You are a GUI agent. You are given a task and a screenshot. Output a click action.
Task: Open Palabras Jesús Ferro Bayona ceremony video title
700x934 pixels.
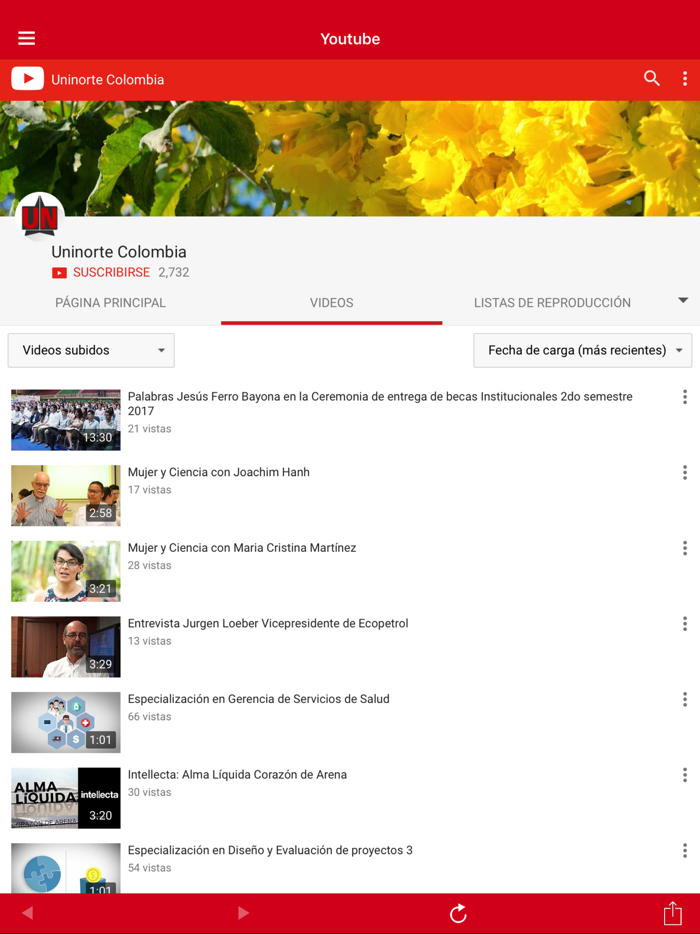point(380,403)
